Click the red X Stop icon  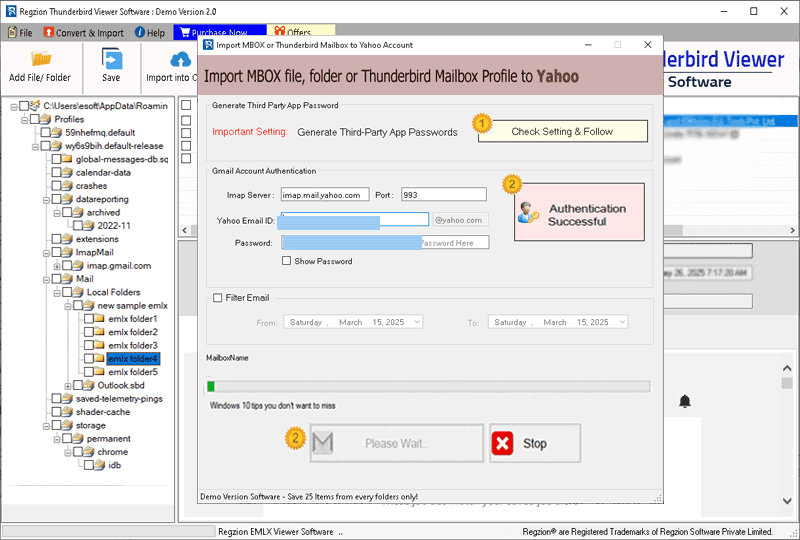click(x=503, y=443)
